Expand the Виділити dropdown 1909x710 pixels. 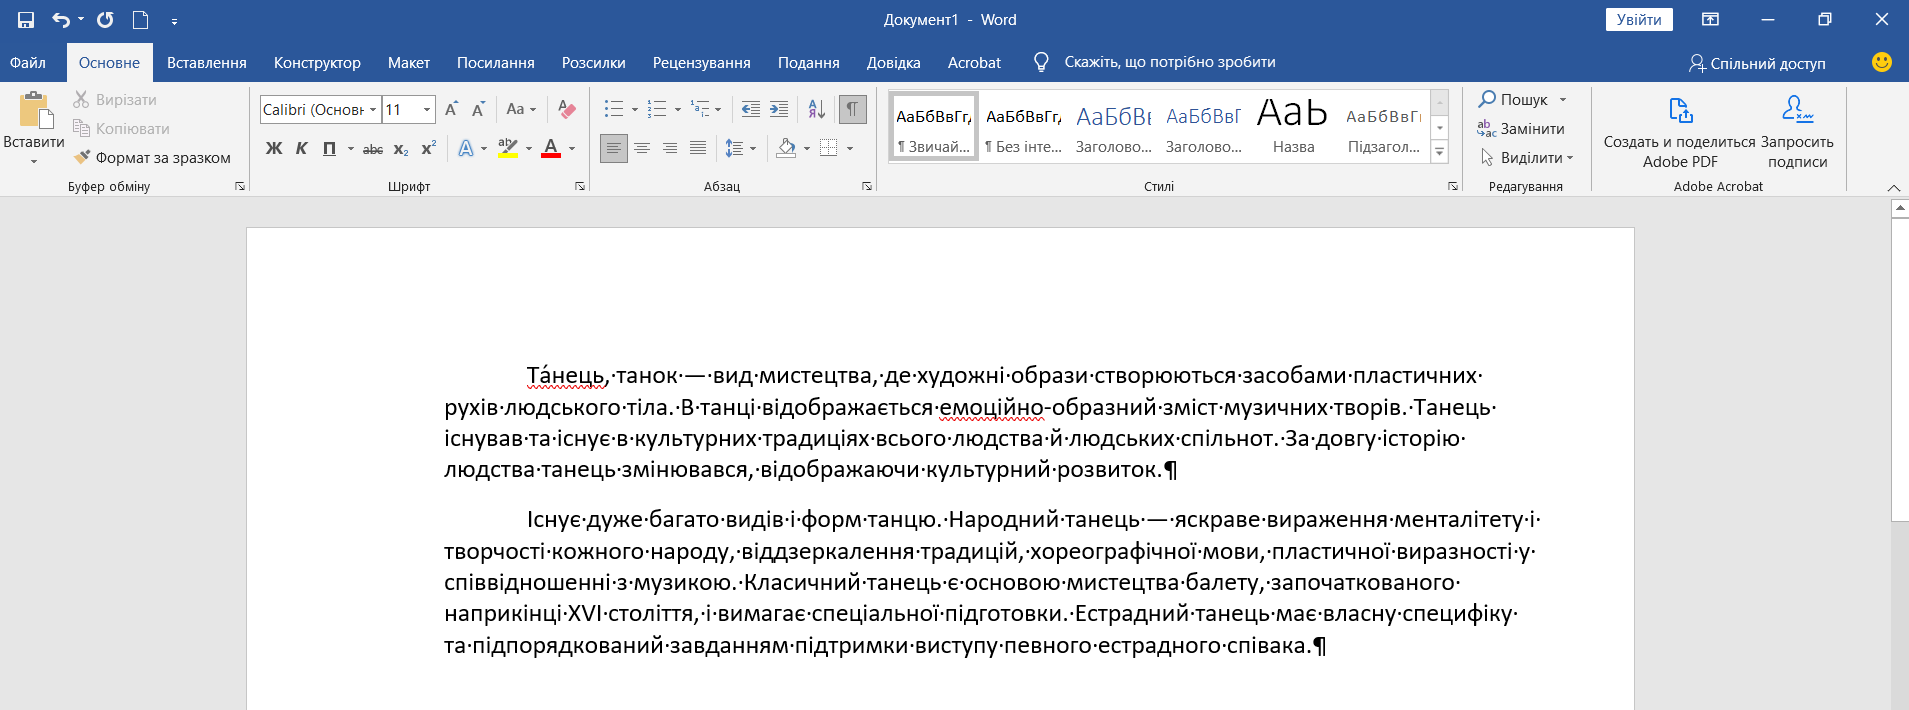(1570, 158)
